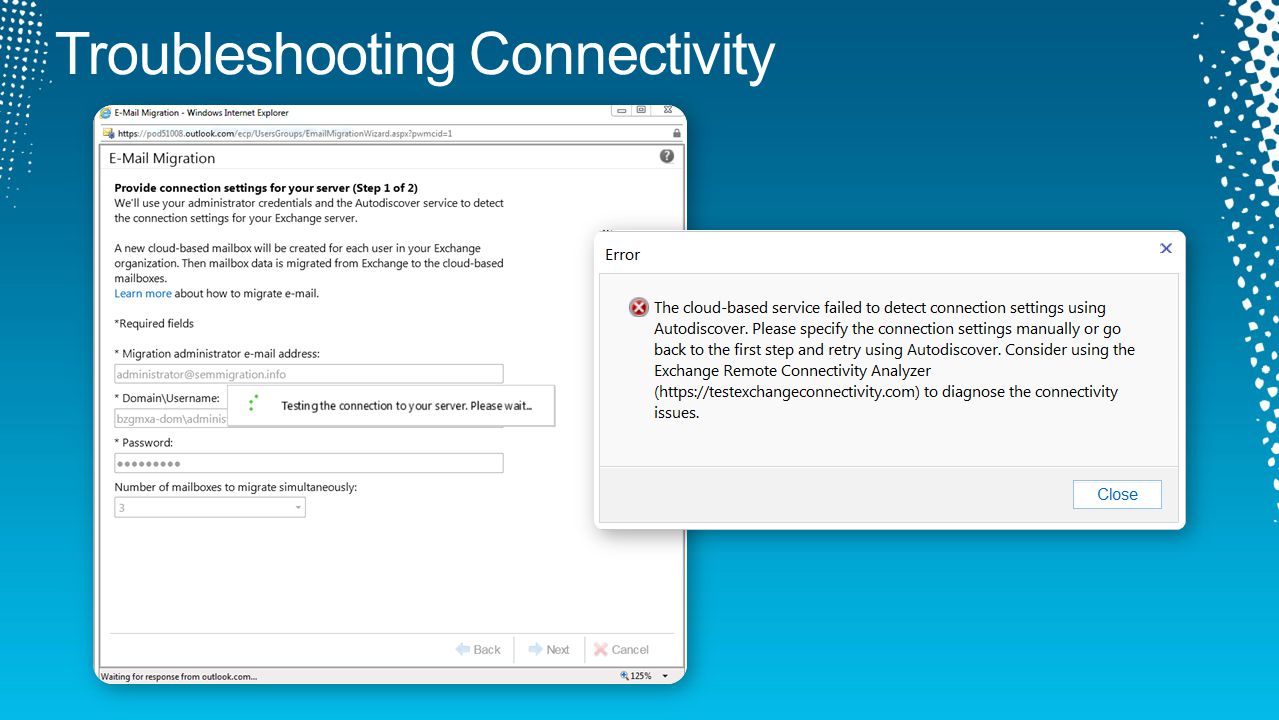Select the Password field
The width and height of the screenshot is (1279, 720).
(309, 463)
